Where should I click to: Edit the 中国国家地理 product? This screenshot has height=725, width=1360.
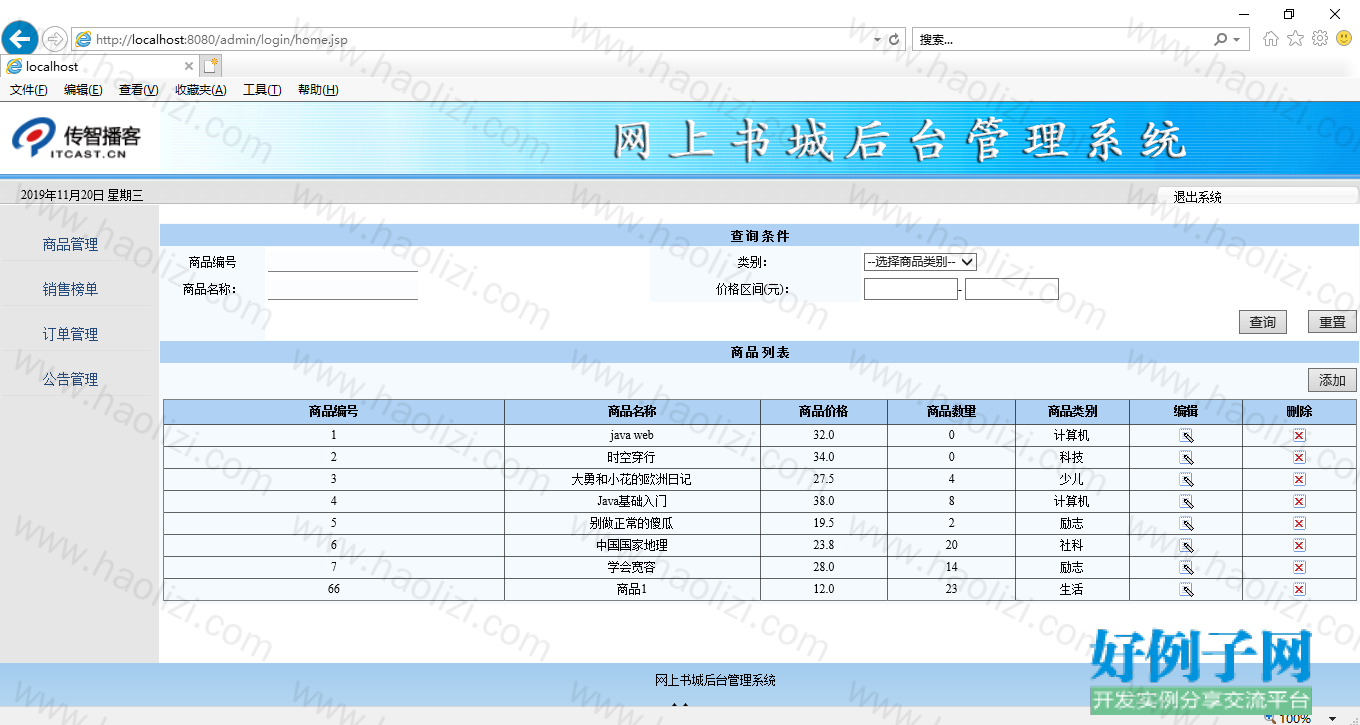tap(1186, 545)
